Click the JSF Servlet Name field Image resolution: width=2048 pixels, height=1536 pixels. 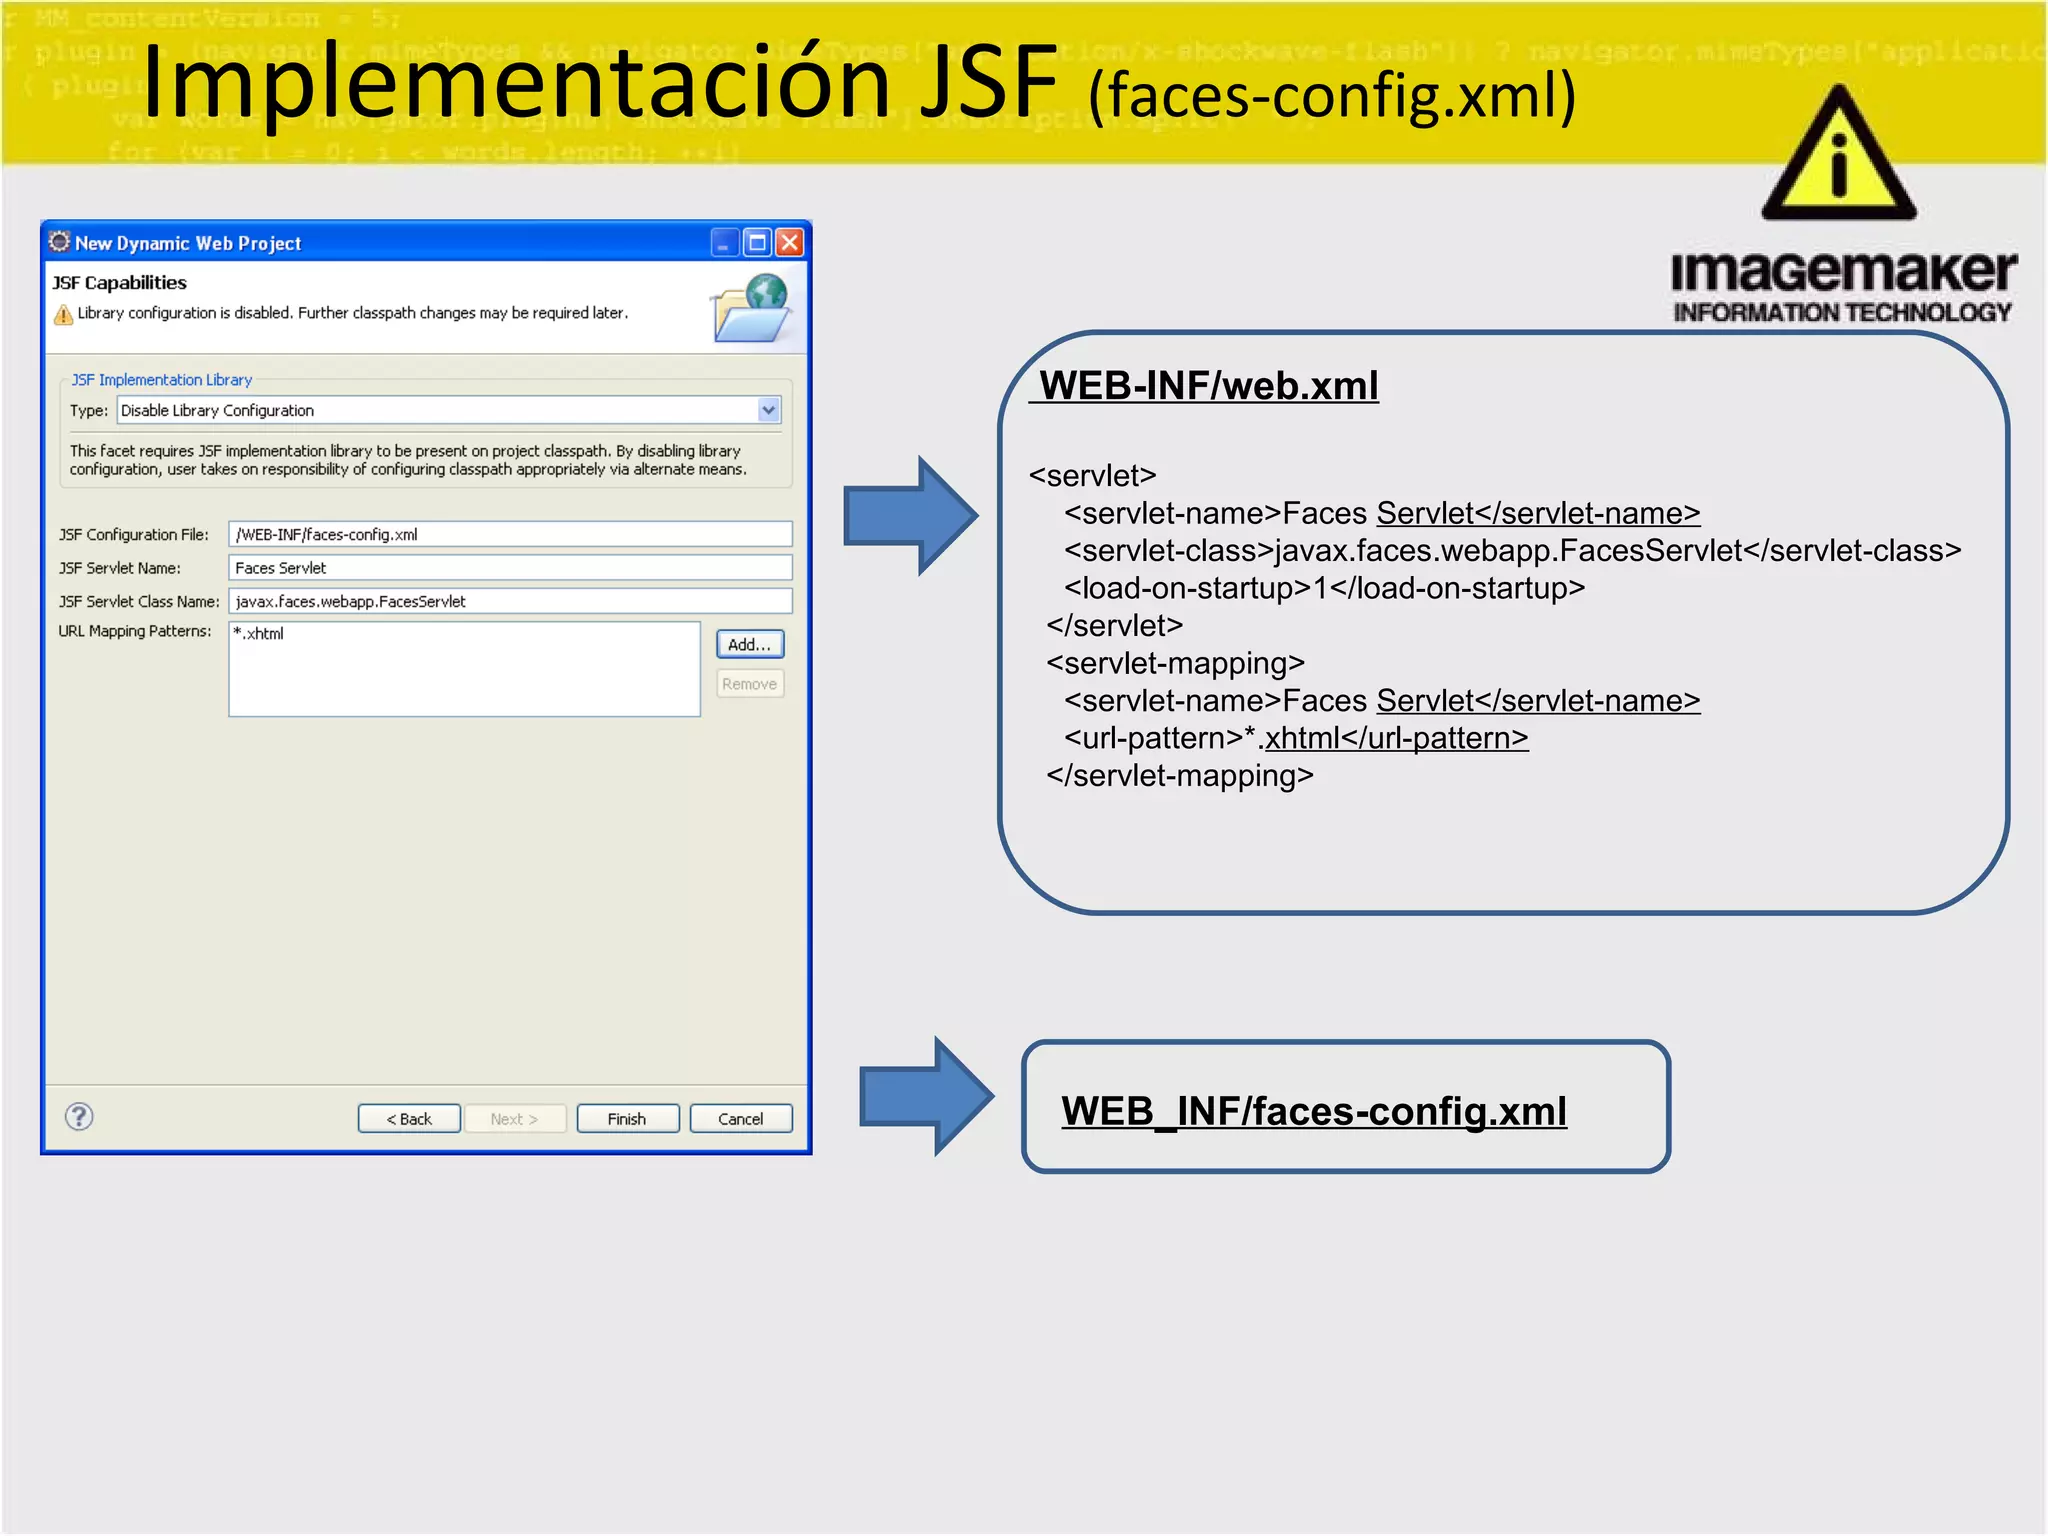510,568
